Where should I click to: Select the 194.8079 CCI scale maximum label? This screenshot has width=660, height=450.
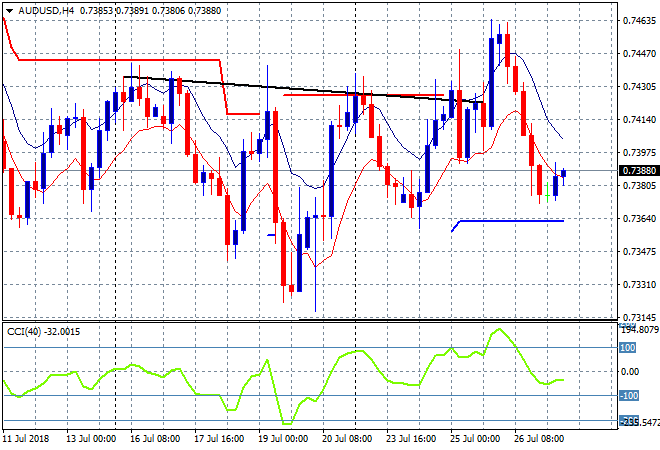click(640, 330)
